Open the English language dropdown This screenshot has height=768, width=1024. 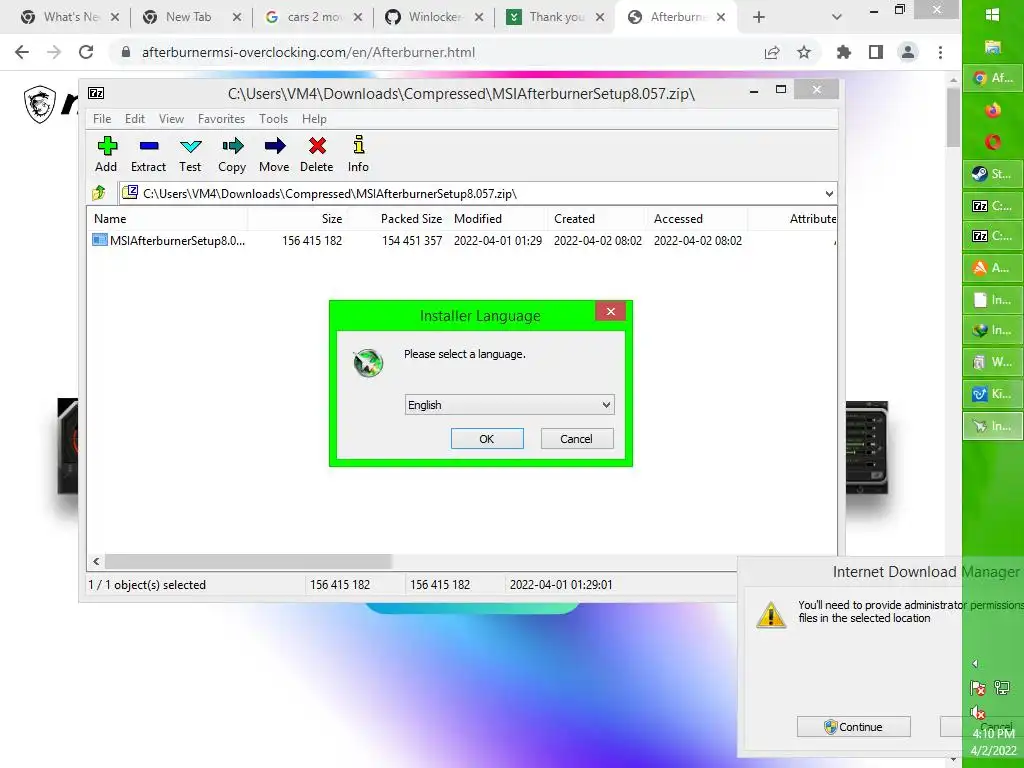pos(509,405)
